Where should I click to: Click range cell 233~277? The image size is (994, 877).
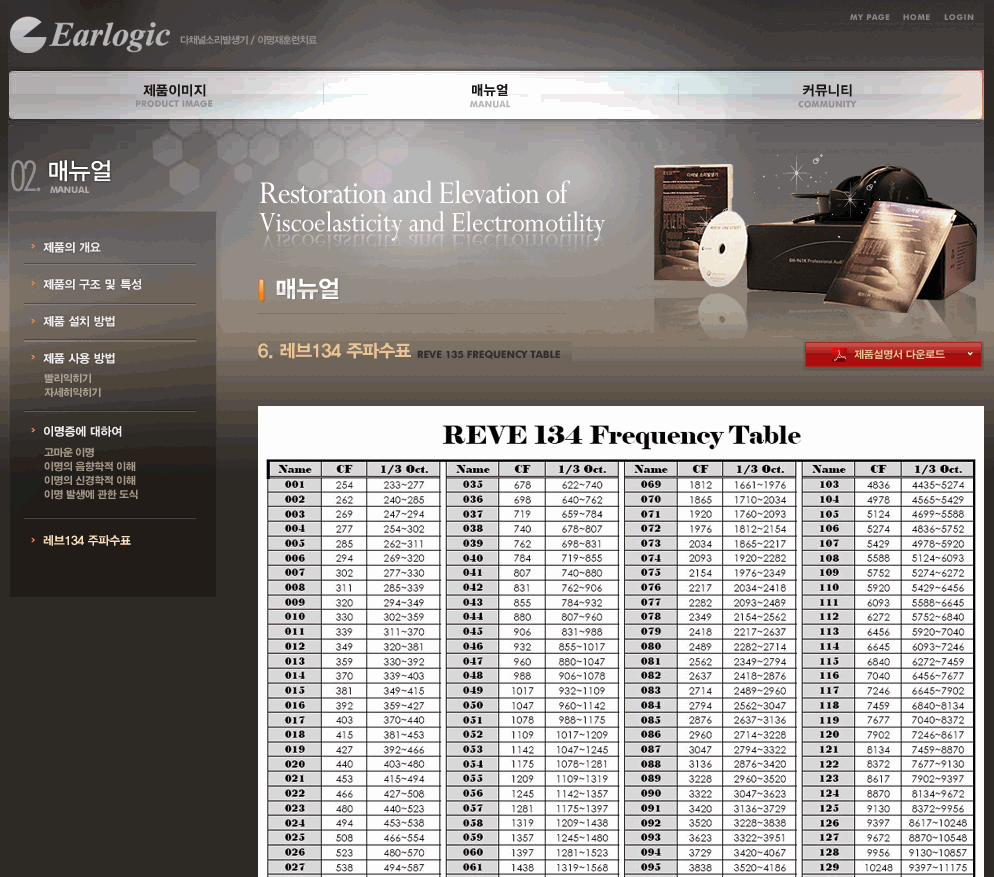click(404, 485)
